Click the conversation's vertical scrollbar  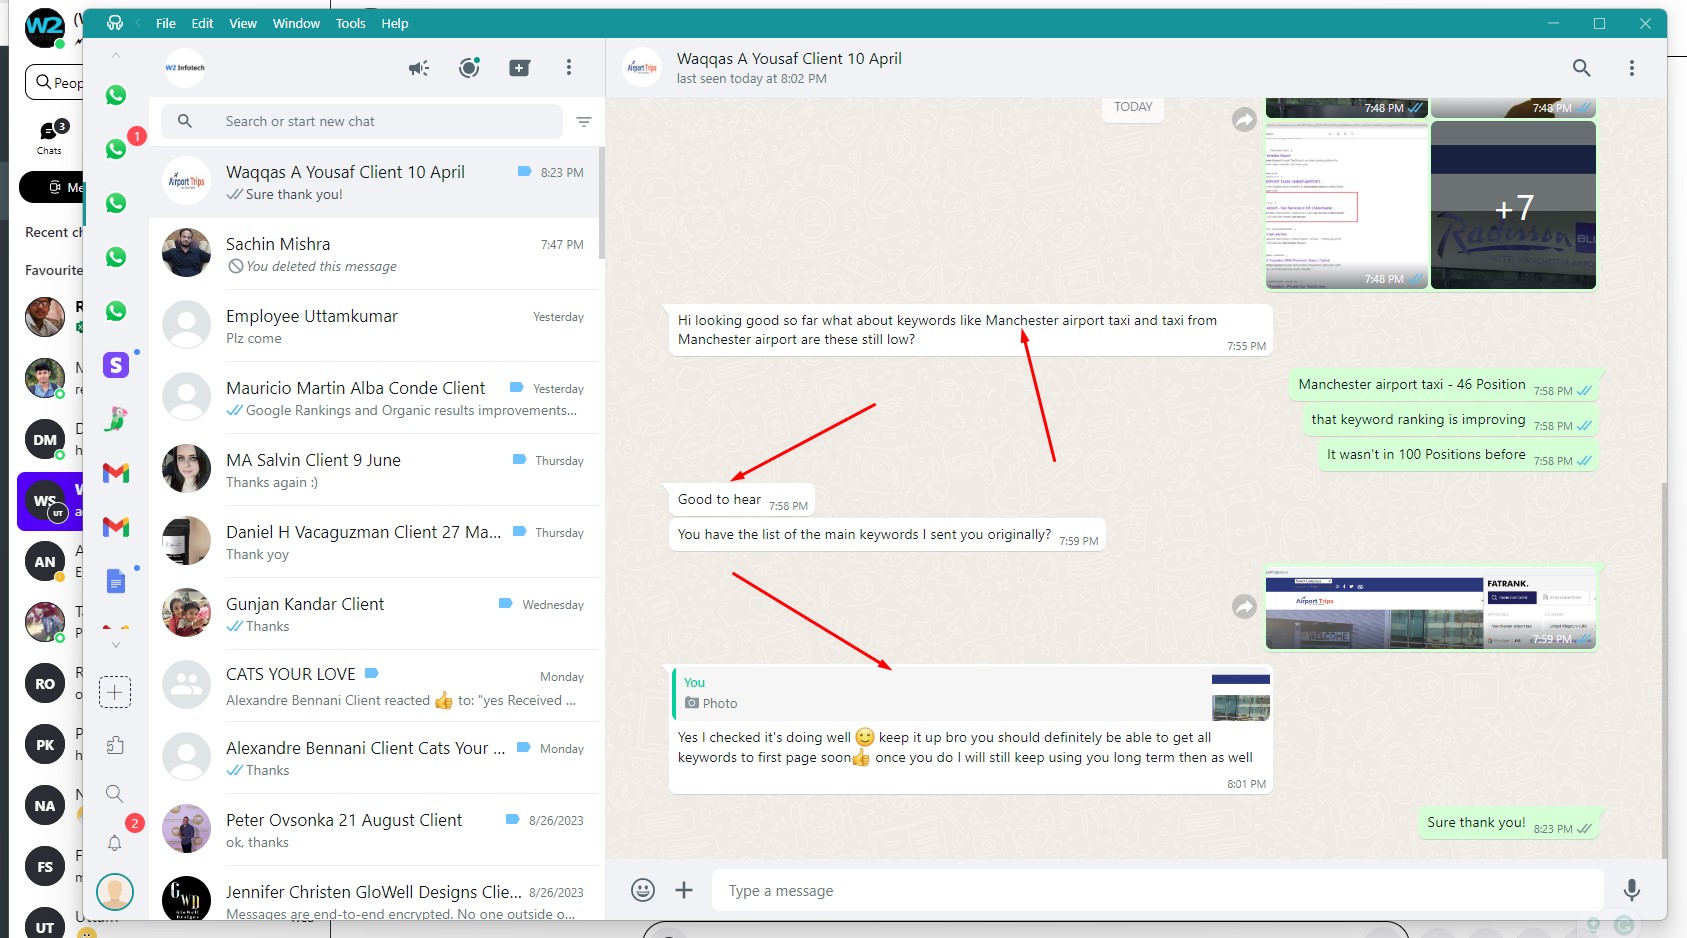[1663, 670]
